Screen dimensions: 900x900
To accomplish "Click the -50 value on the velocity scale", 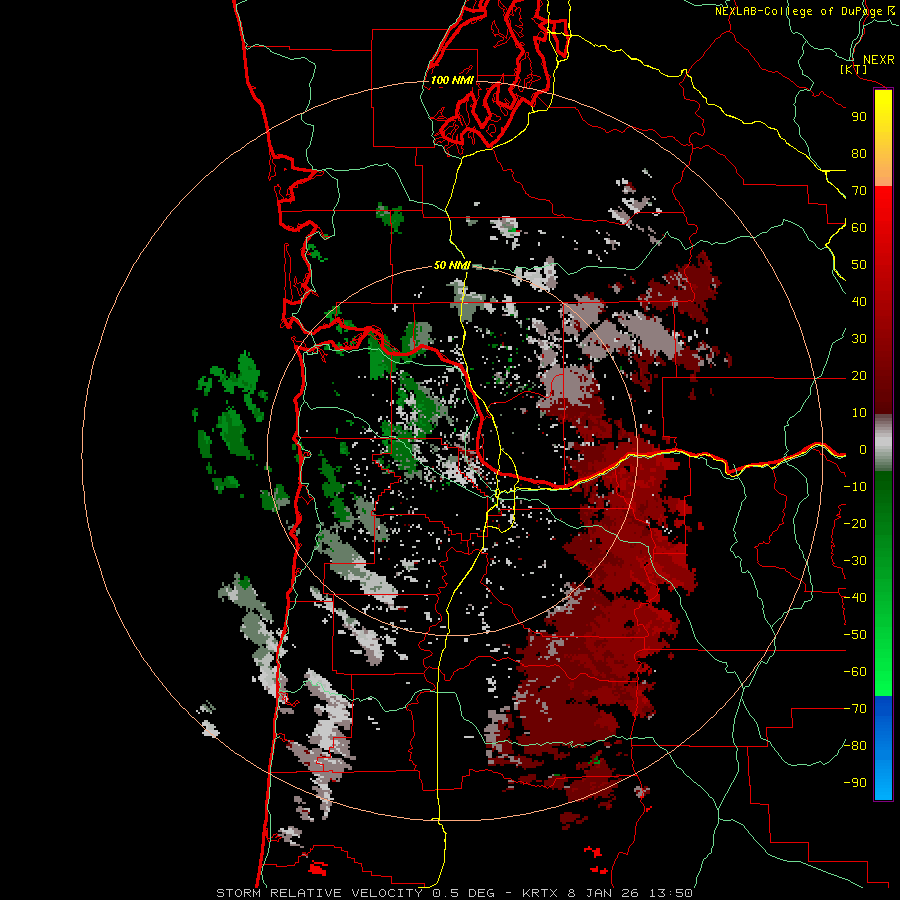I will point(855,635).
